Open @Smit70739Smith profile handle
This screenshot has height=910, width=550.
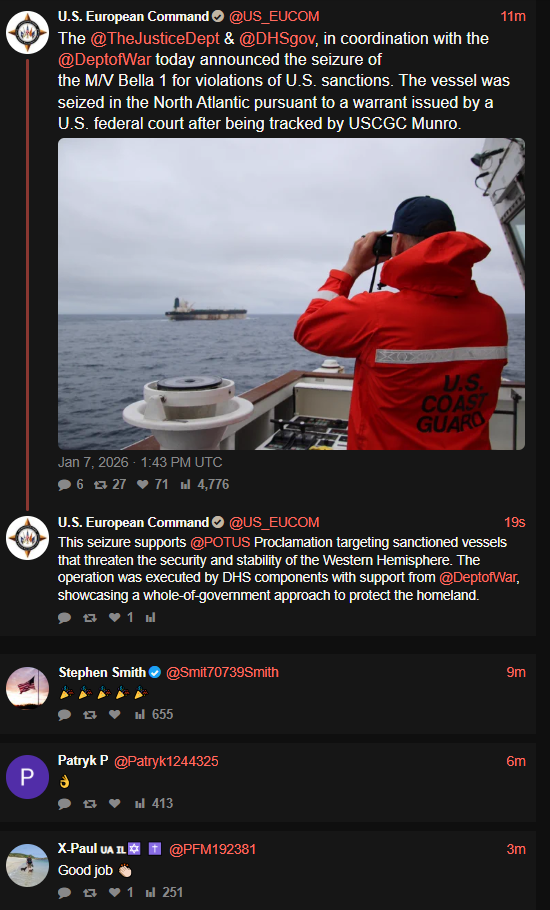[x=222, y=673]
